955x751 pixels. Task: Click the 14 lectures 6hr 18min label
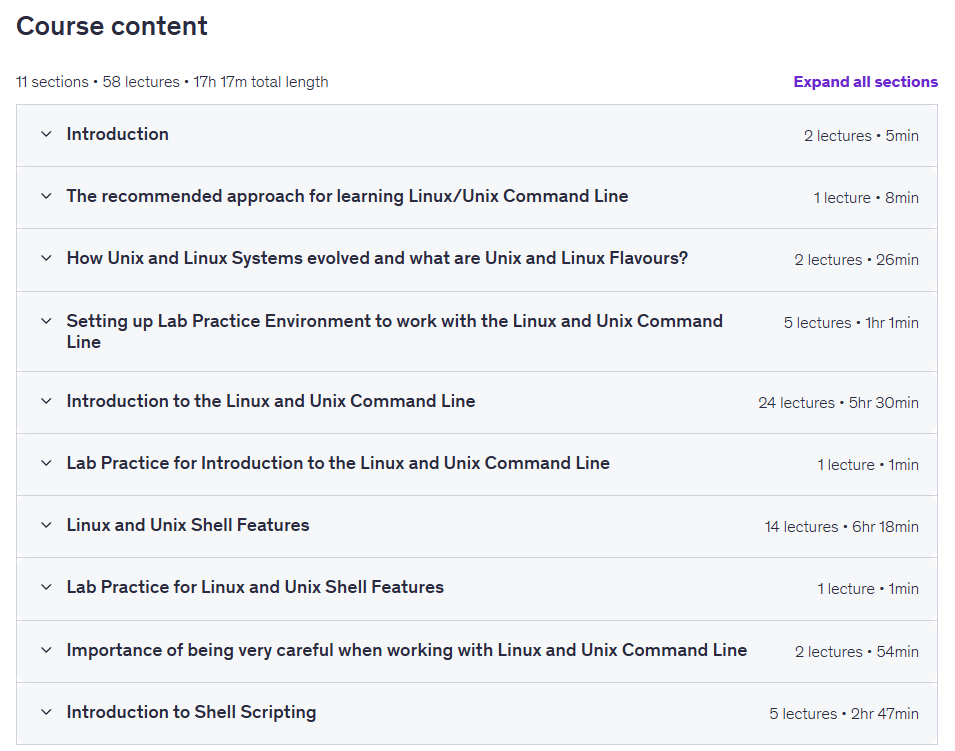tap(841, 527)
